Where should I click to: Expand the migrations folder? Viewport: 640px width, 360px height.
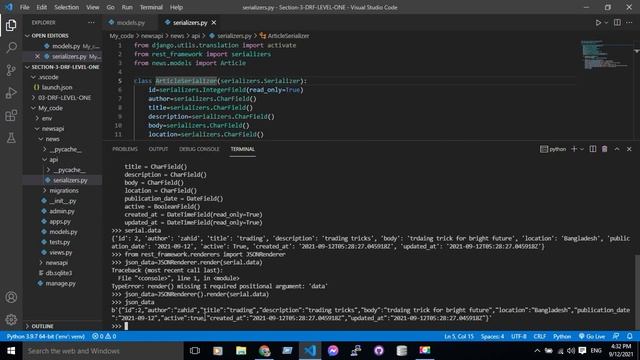(60, 190)
